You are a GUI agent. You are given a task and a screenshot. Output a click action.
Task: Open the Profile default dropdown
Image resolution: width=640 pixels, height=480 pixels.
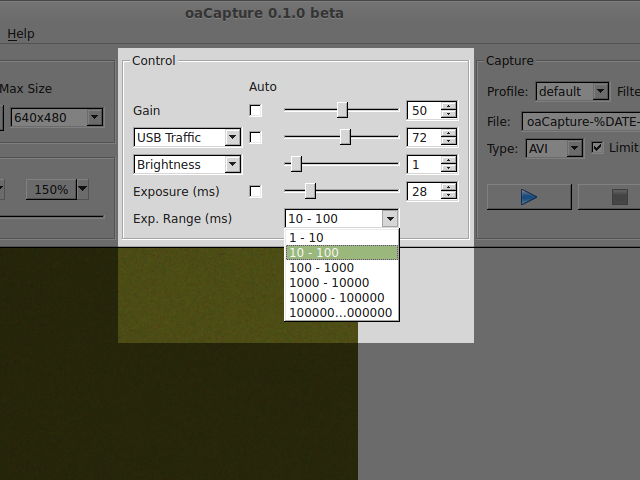coord(572,91)
